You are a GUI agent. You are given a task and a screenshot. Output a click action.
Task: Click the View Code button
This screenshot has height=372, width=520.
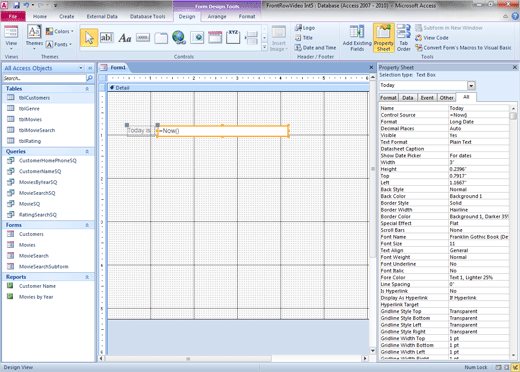432,38
